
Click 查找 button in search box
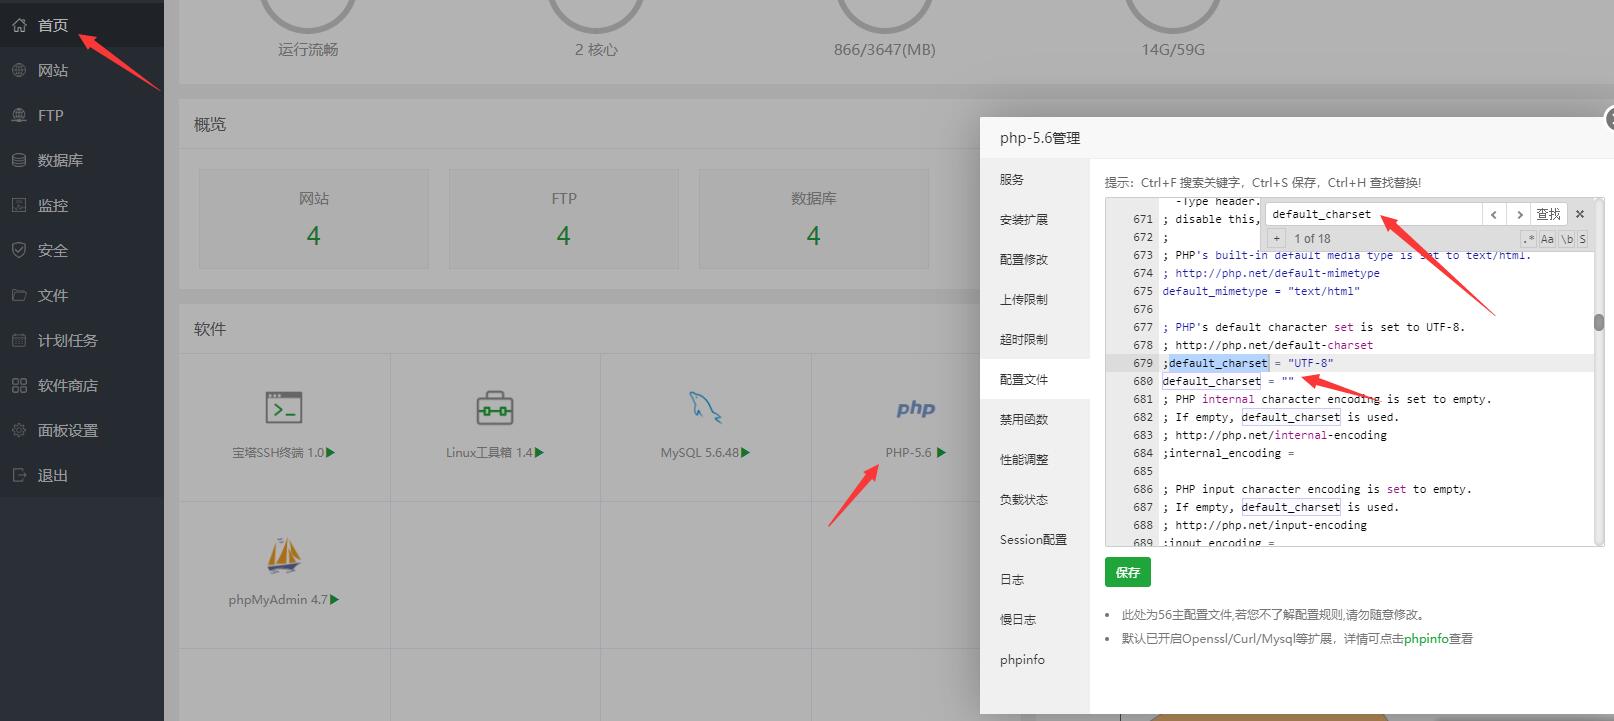pyautogui.click(x=1548, y=214)
